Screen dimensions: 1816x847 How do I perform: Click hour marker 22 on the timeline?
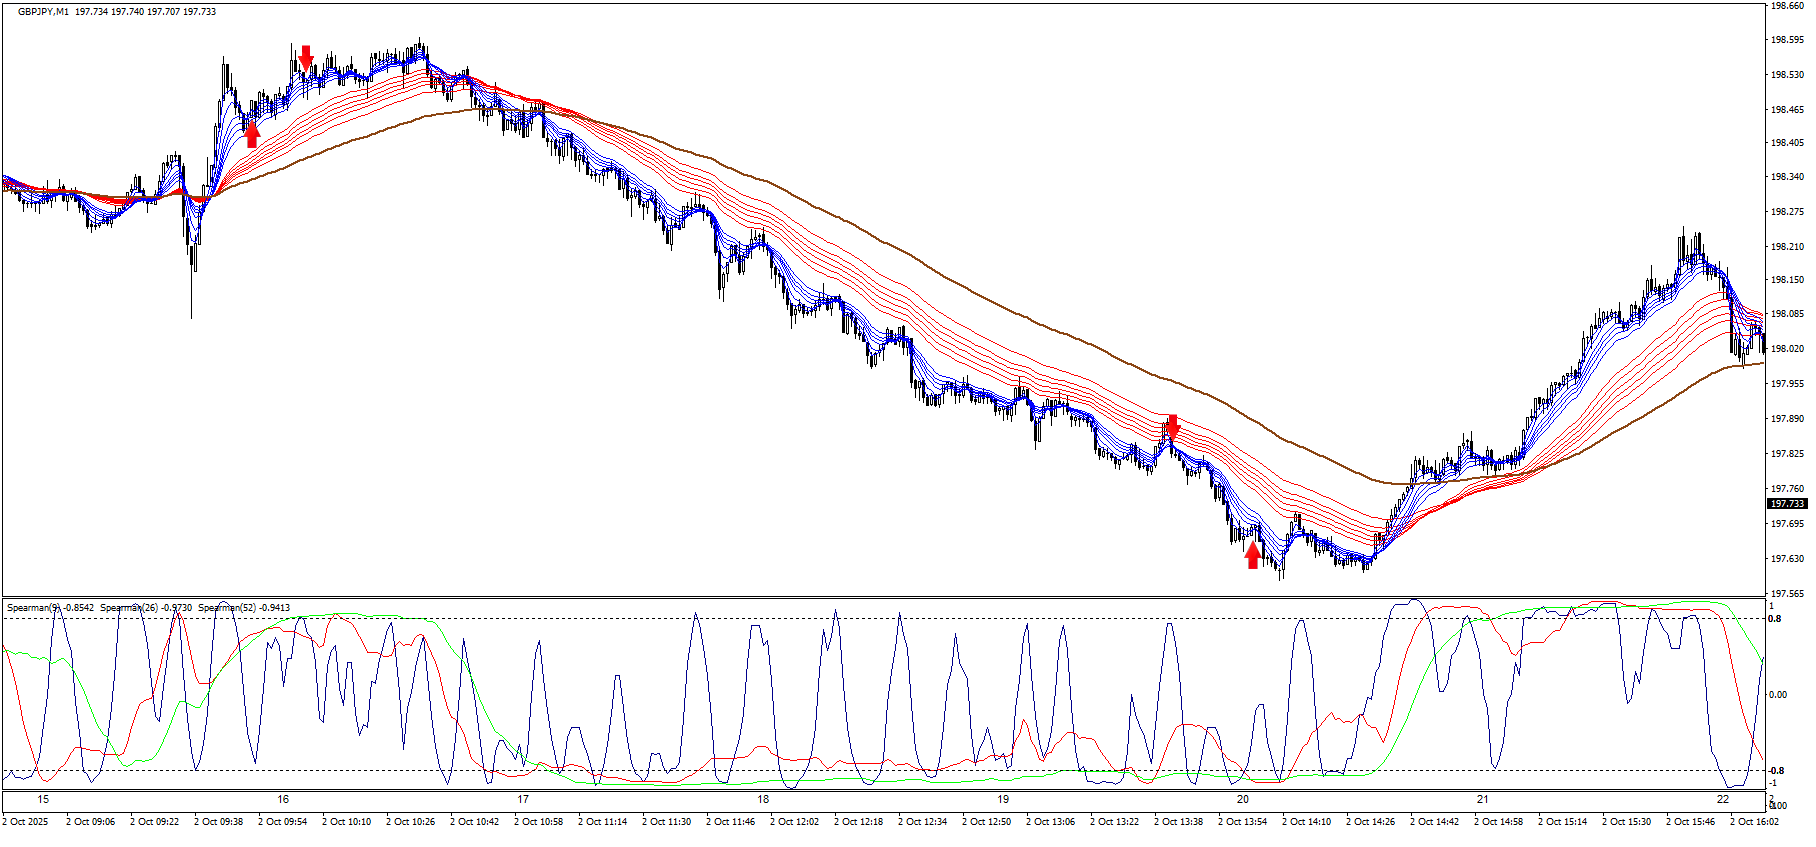(1723, 799)
